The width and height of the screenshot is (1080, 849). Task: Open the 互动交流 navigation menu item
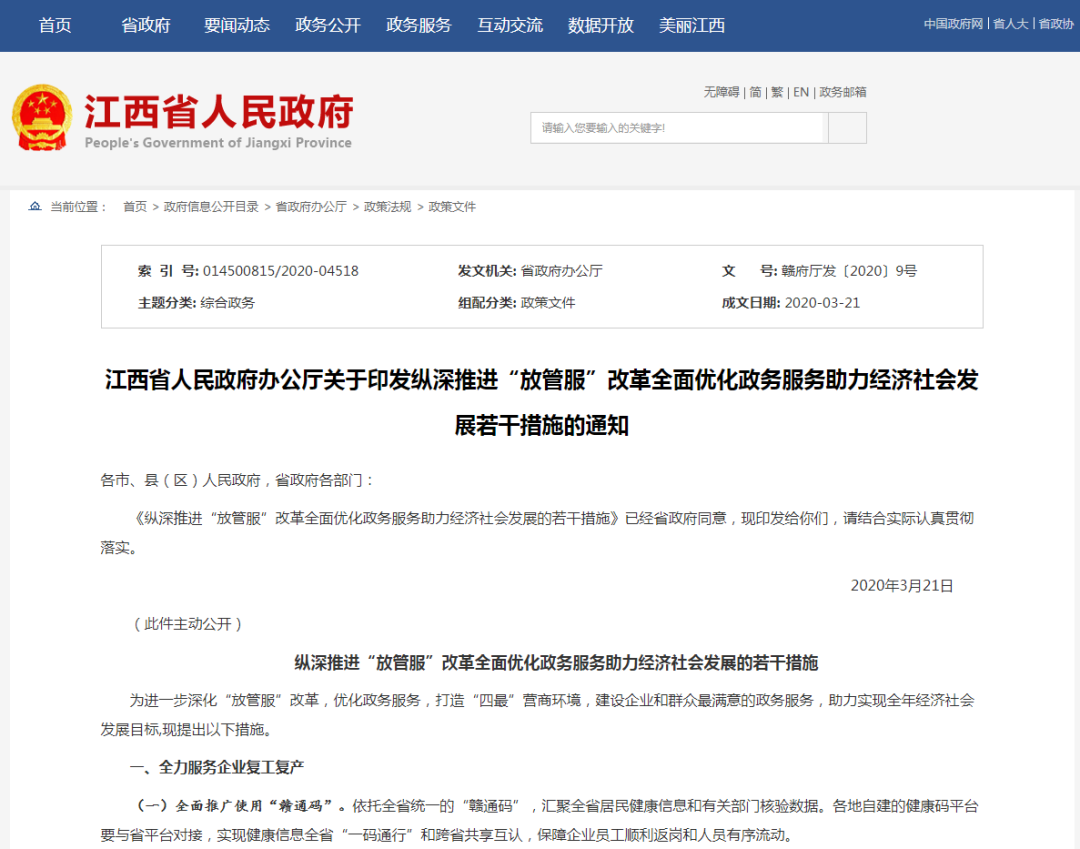pos(510,25)
